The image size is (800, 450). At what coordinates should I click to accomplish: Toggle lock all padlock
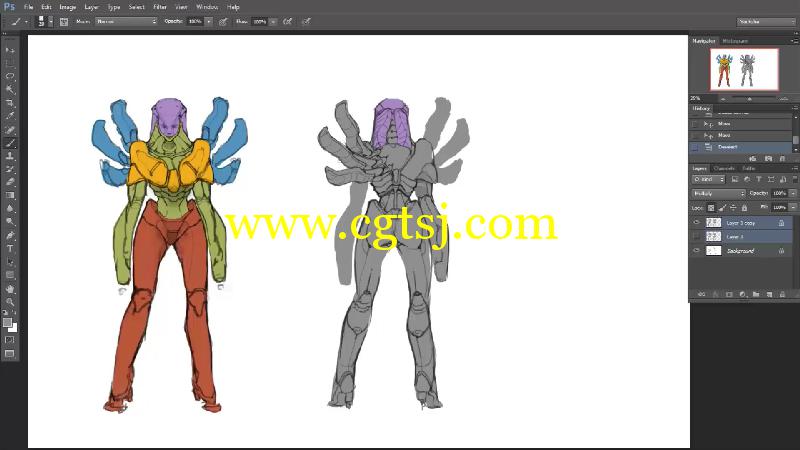click(744, 208)
